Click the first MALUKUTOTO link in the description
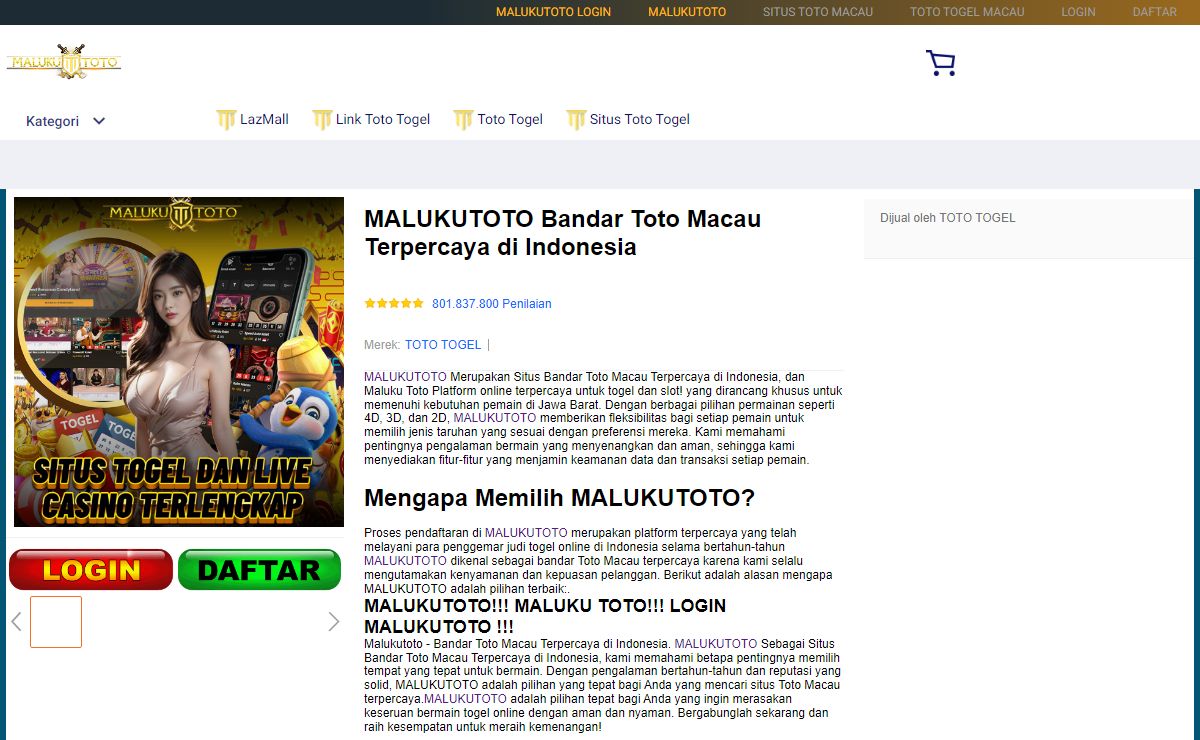This screenshot has width=1200, height=740. (405, 377)
